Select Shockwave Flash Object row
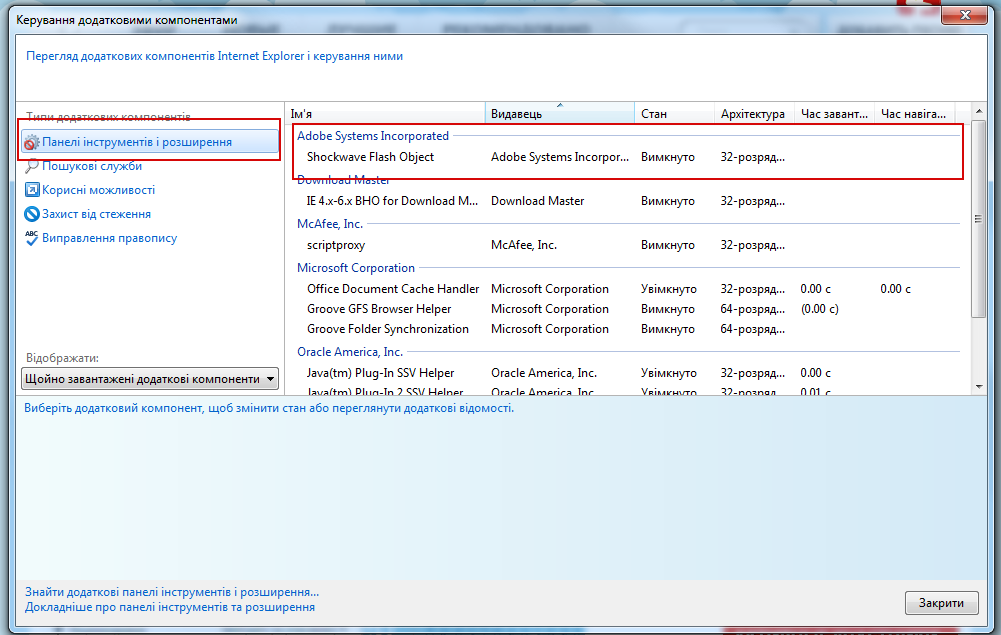Image resolution: width=1001 pixels, height=635 pixels. tap(626, 157)
